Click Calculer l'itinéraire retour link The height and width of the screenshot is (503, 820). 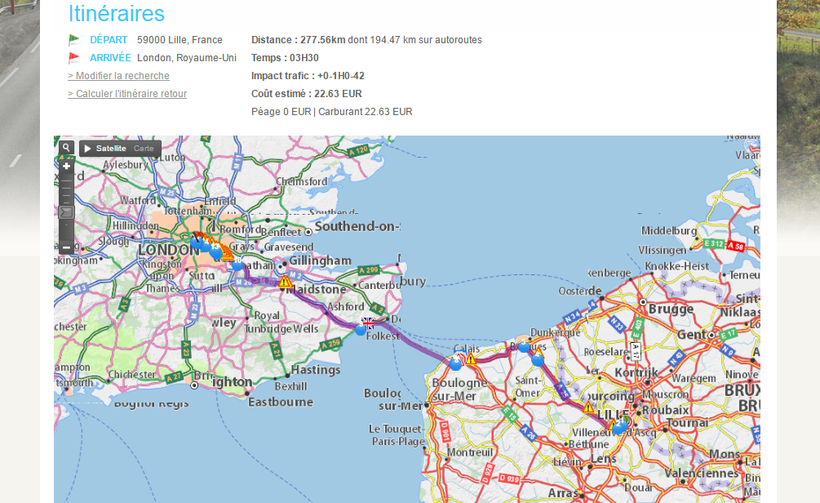pyautogui.click(x=127, y=94)
